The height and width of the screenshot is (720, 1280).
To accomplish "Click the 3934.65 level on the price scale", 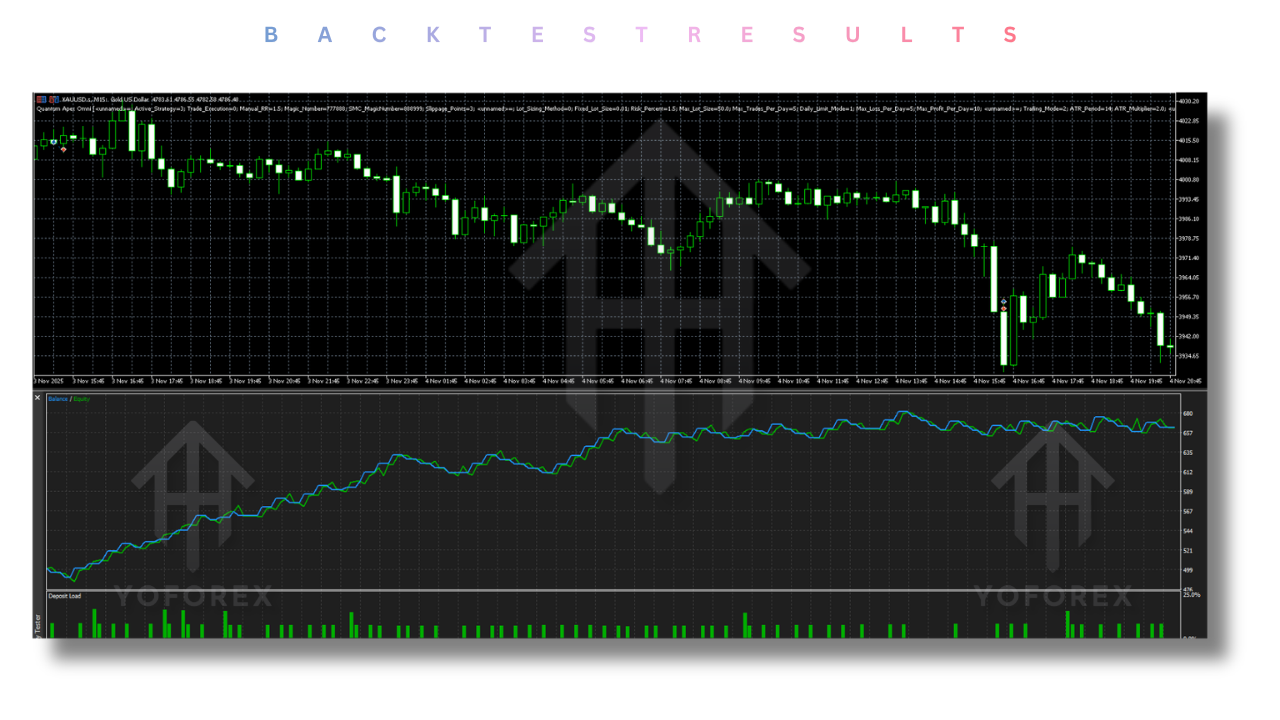I will pos(1188,356).
